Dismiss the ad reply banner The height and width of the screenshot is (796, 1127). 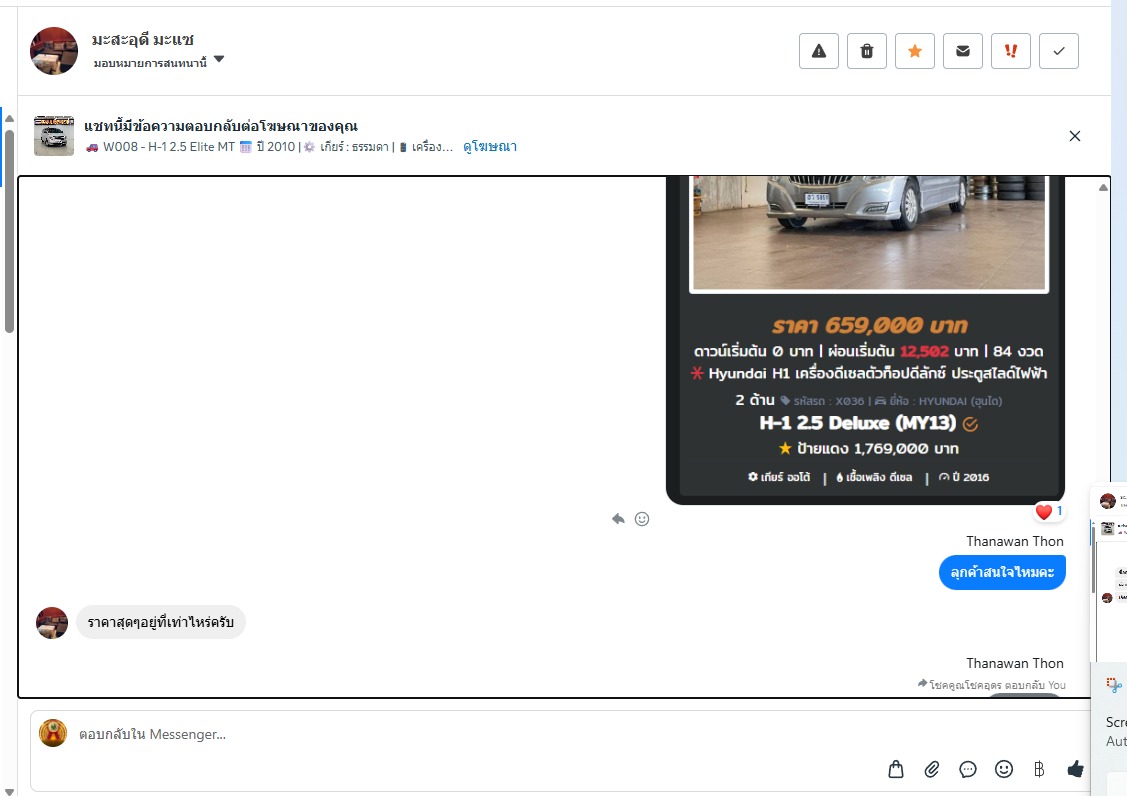(1075, 136)
